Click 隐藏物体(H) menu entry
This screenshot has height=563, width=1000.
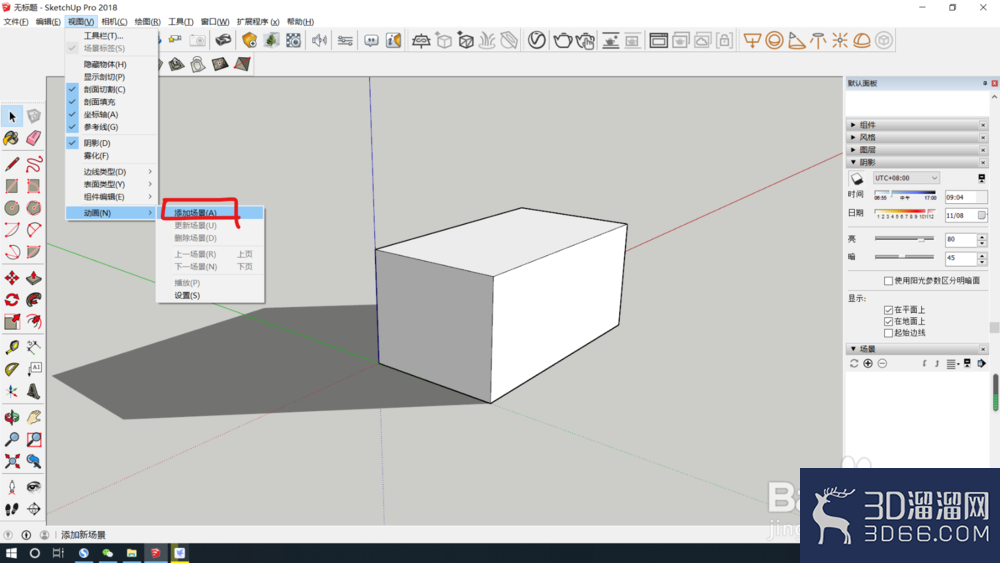point(112,64)
